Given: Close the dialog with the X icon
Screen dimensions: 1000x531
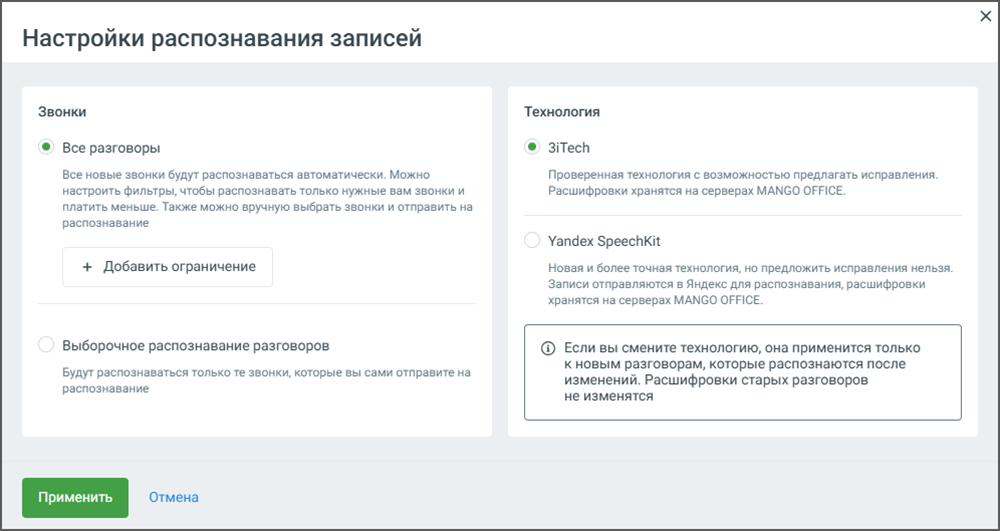Looking at the screenshot, I should pos(985,17).
